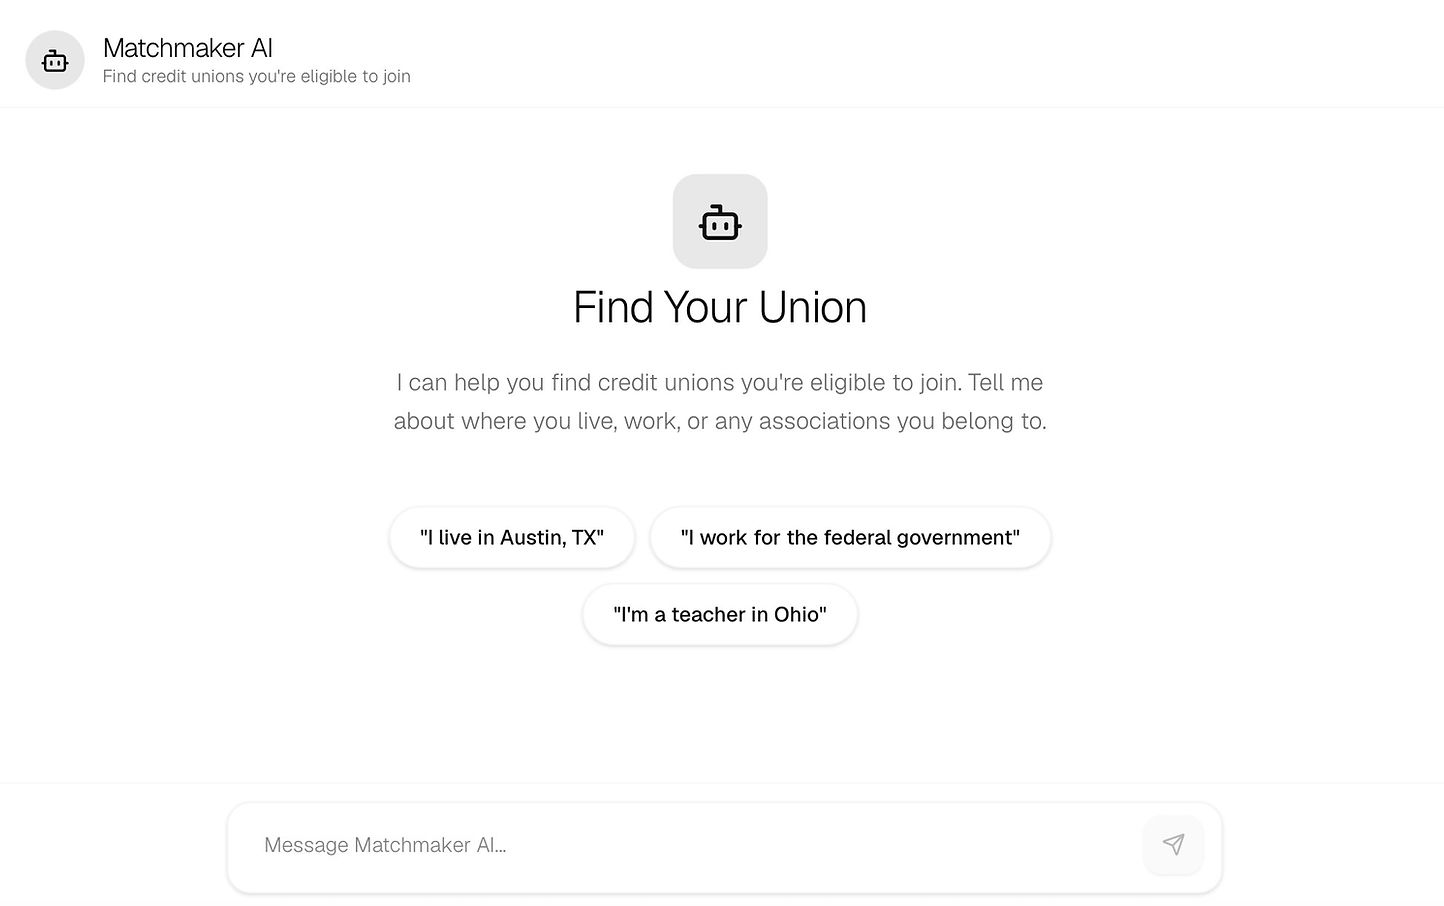Click the header subtitle about eligible credit unions
The height and width of the screenshot is (906, 1444).
pos(257,76)
